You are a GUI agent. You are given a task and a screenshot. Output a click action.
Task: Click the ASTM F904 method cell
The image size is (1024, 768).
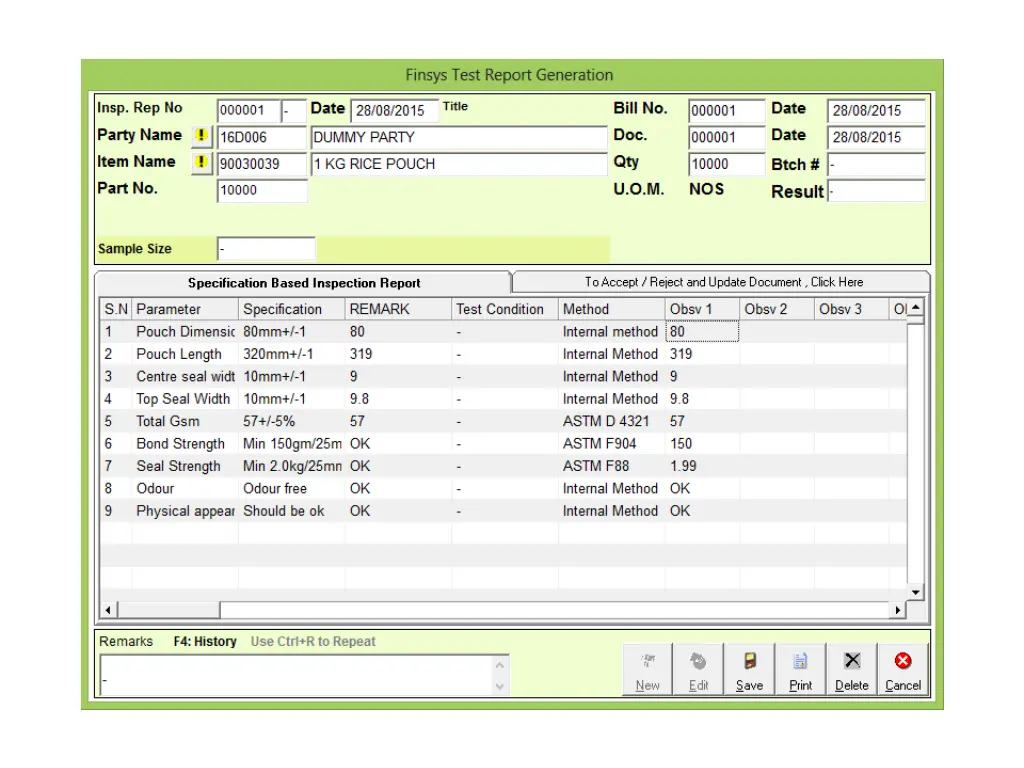pyautogui.click(x=612, y=444)
